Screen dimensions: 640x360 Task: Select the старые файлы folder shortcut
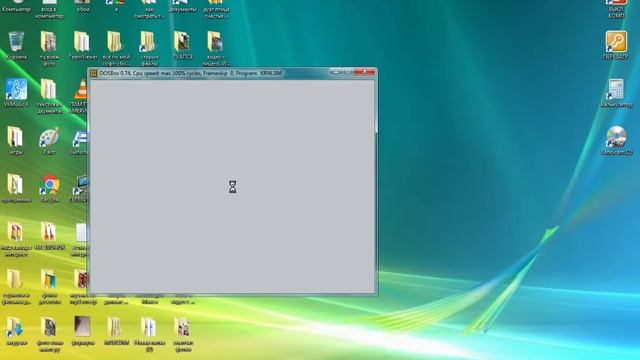point(148,42)
